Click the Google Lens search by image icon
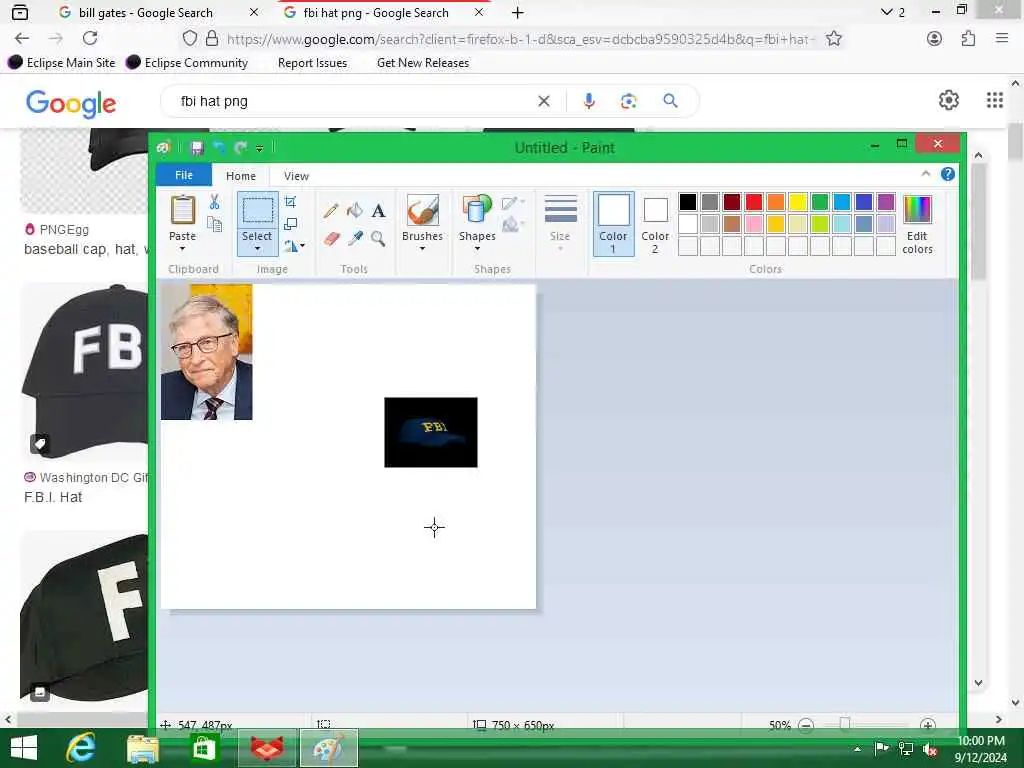 pyautogui.click(x=628, y=101)
